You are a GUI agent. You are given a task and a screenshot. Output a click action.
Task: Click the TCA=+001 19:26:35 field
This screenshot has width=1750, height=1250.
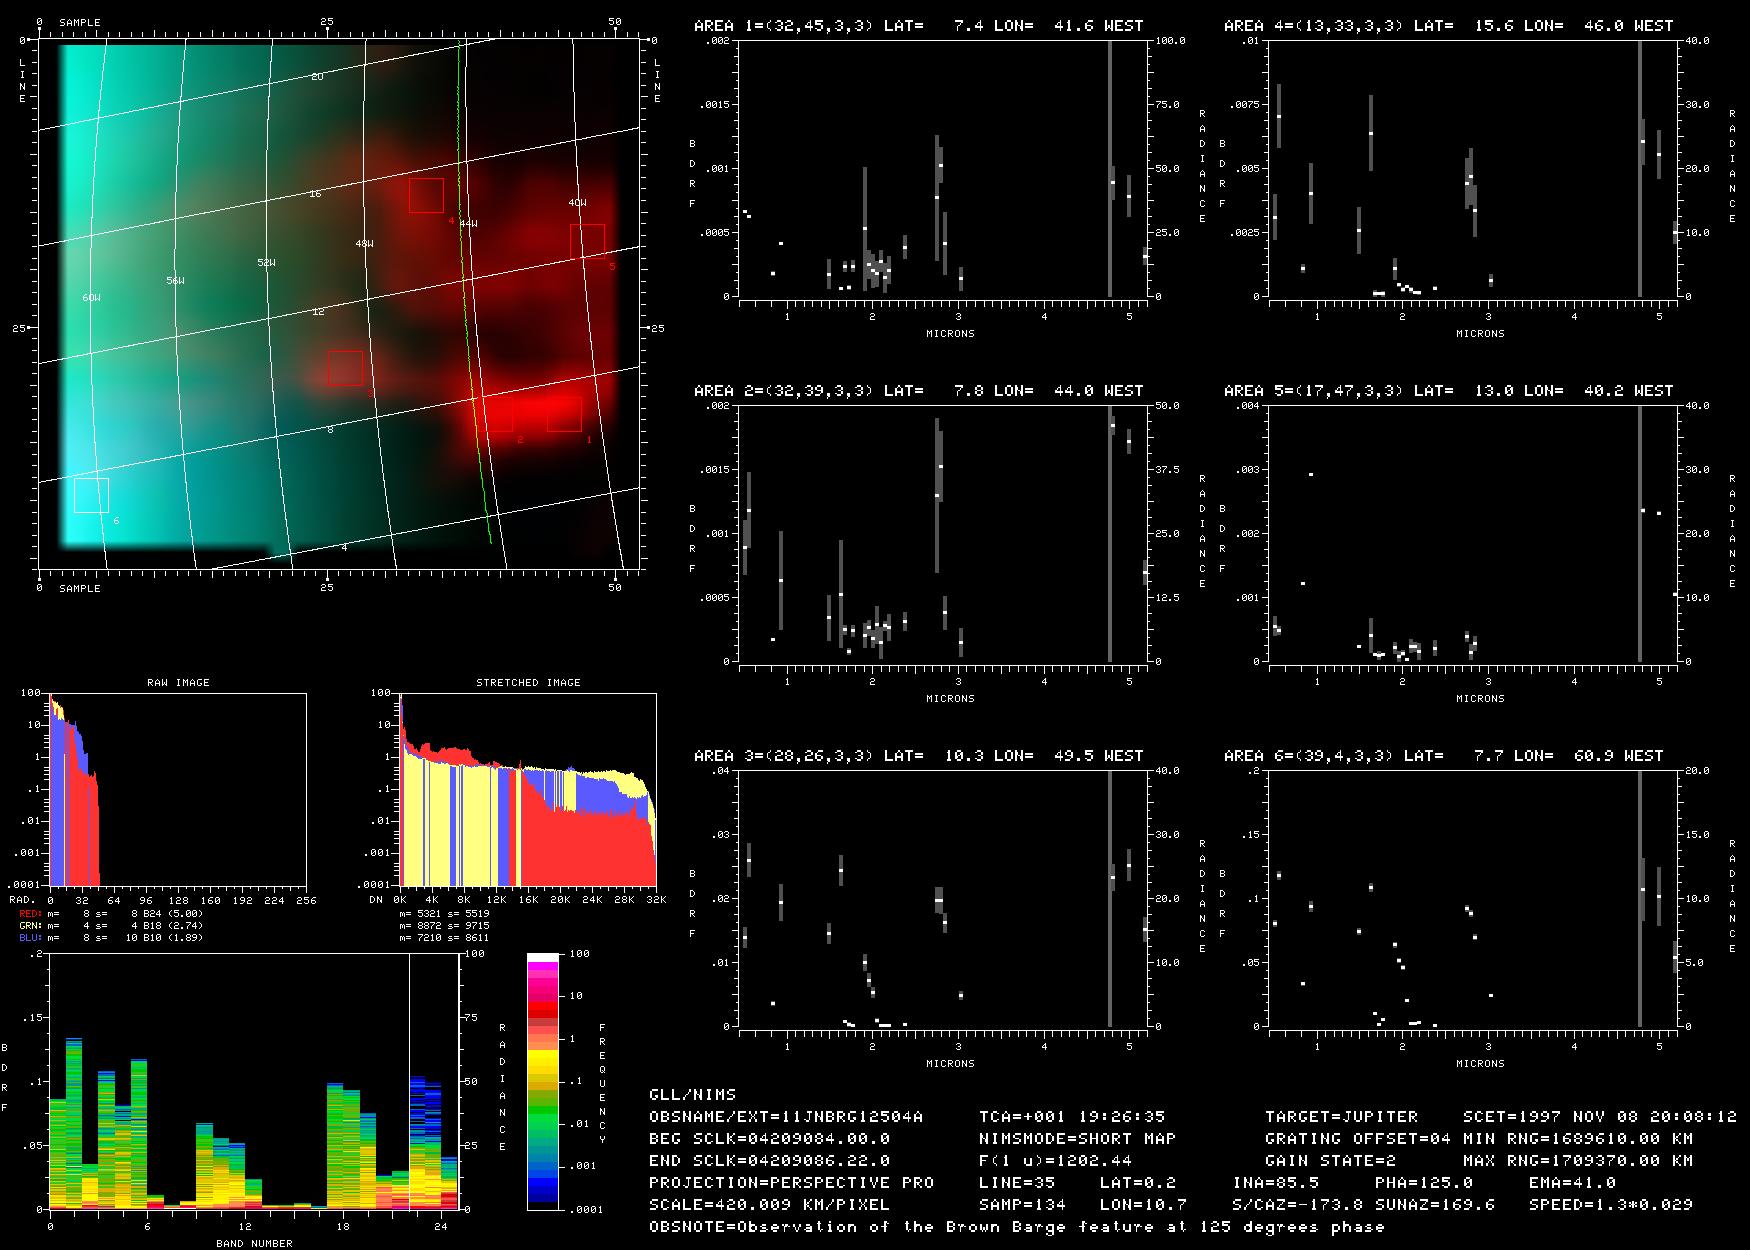pos(1072,1117)
